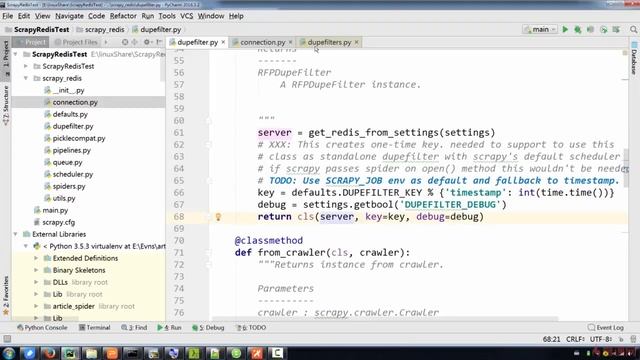Open the Database tool window
The image size is (640, 360).
point(634,58)
